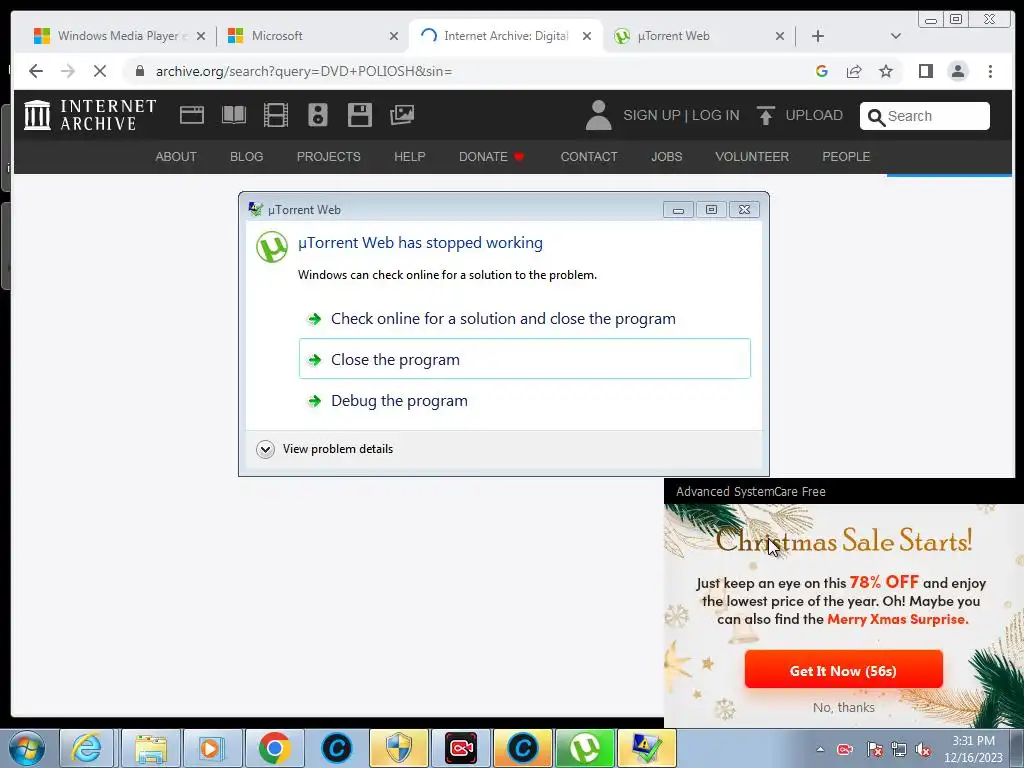Open the Web (Wayback) media icon
1024x768 pixels.
pyautogui.click(x=192, y=115)
